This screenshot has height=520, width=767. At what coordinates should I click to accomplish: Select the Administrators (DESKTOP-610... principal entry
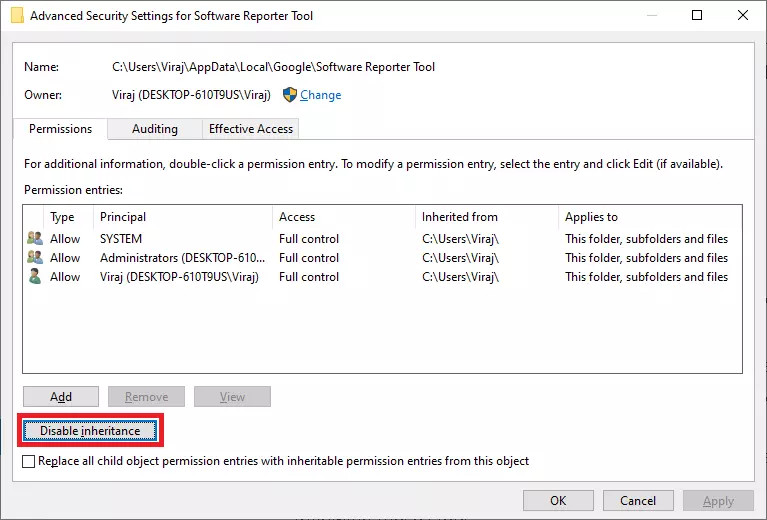[182, 258]
